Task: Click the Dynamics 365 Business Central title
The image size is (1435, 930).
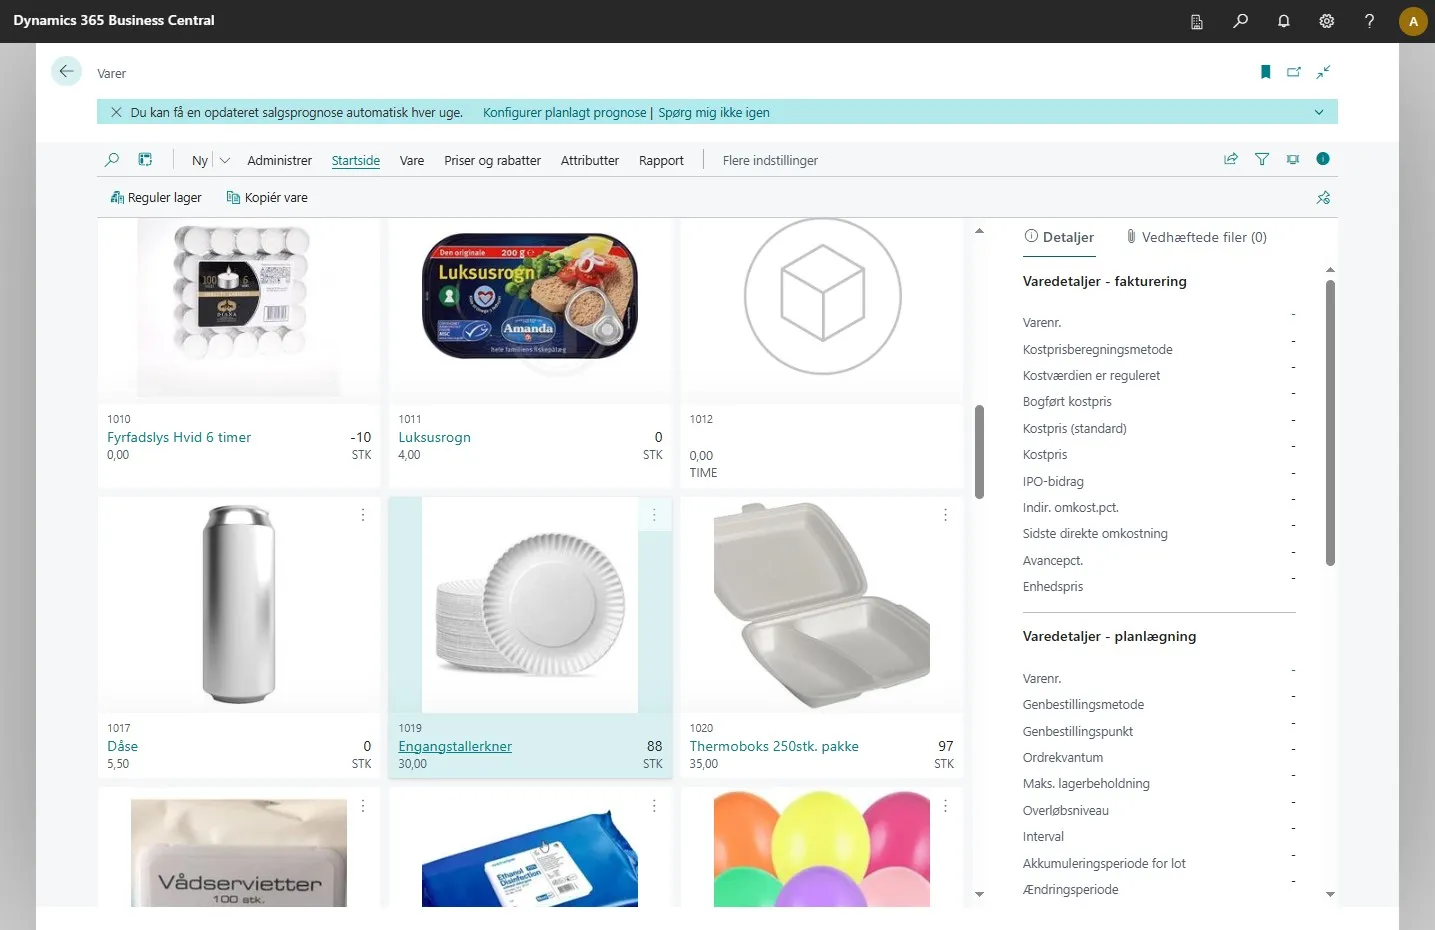Action: point(114,21)
